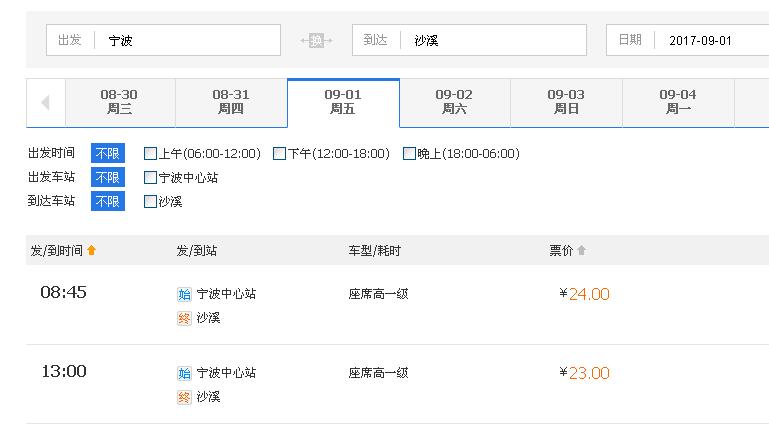769x431 pixels.
Task: Open the date picker field showing 2017-09-01
Action: [x=710, y=41]
